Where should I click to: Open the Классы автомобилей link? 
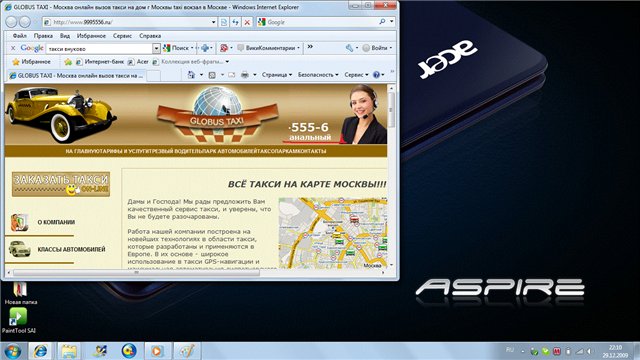[71, 249]
